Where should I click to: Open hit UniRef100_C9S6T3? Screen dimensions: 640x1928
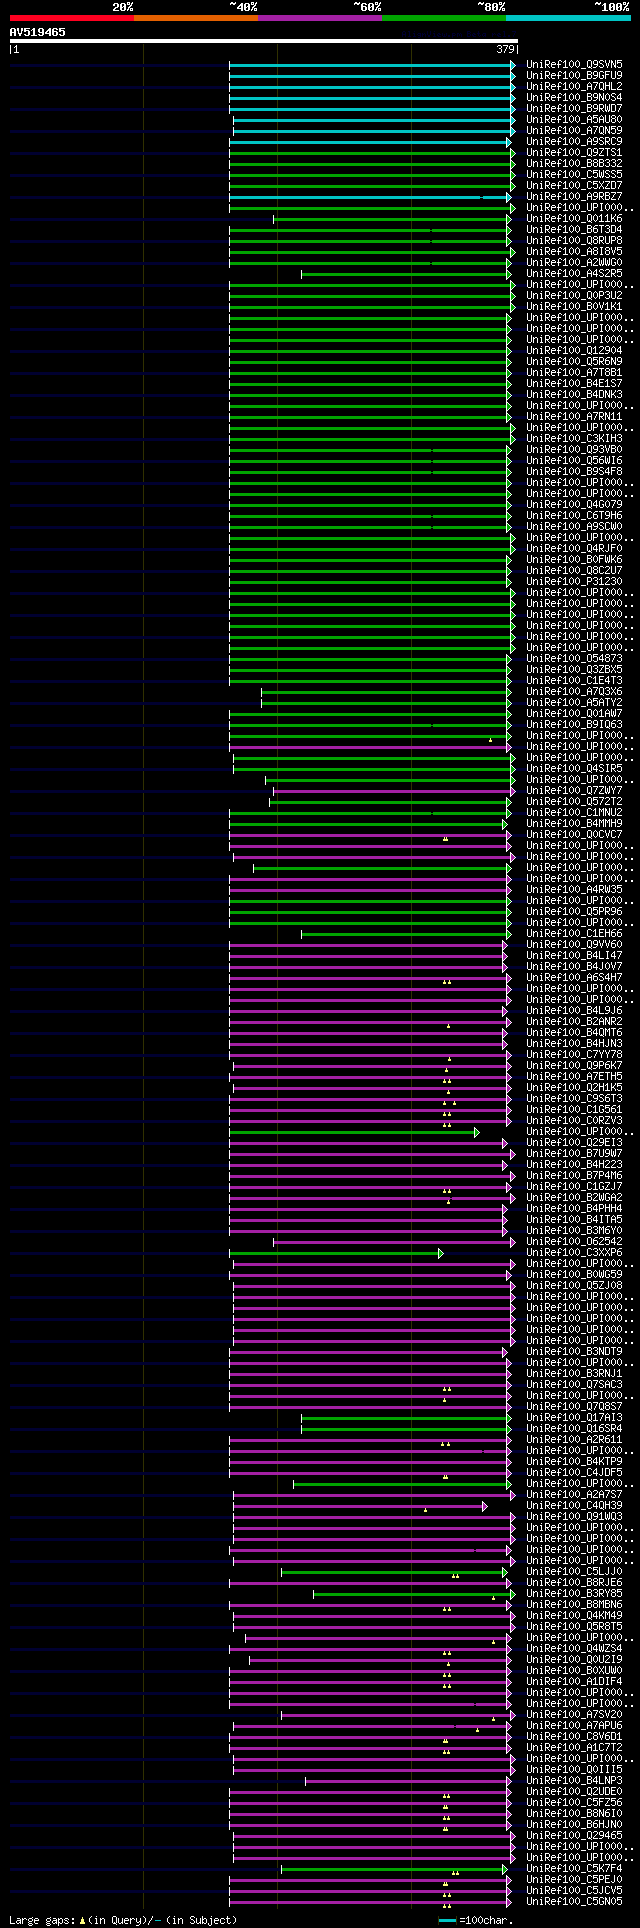(x=574, y=1099)
